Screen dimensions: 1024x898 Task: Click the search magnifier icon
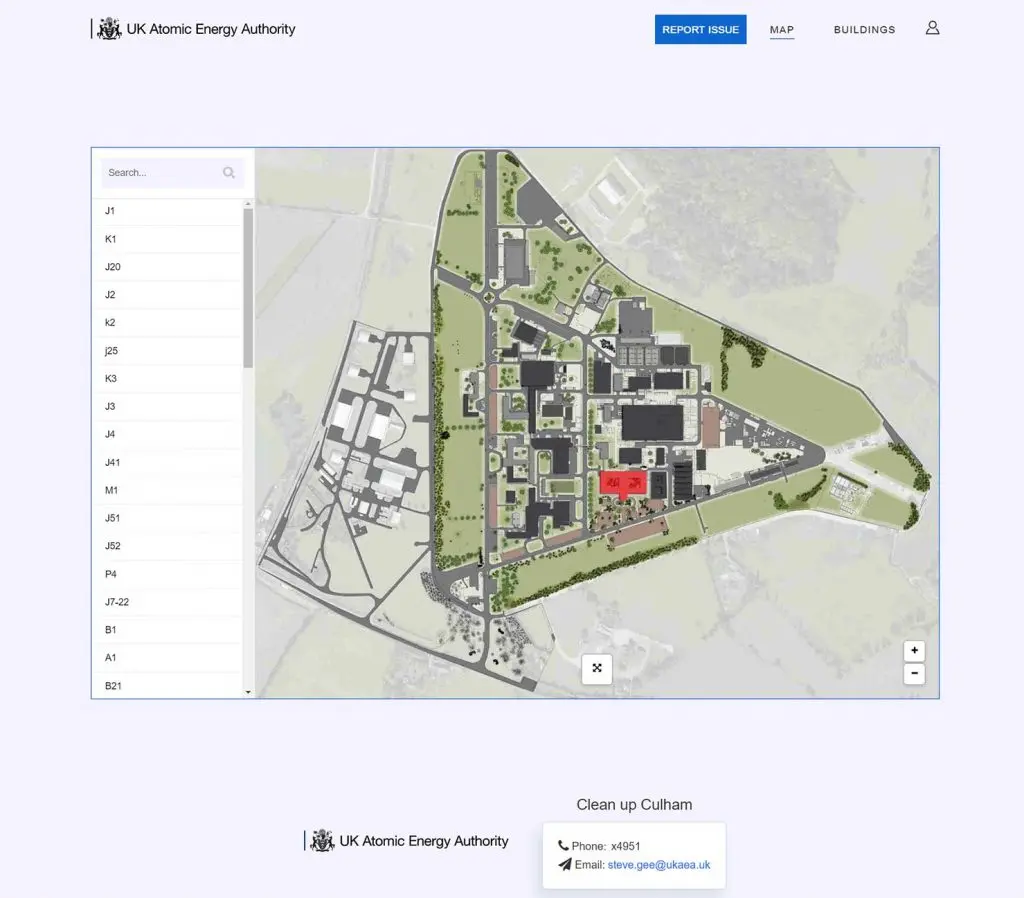(x=229, y=173)
